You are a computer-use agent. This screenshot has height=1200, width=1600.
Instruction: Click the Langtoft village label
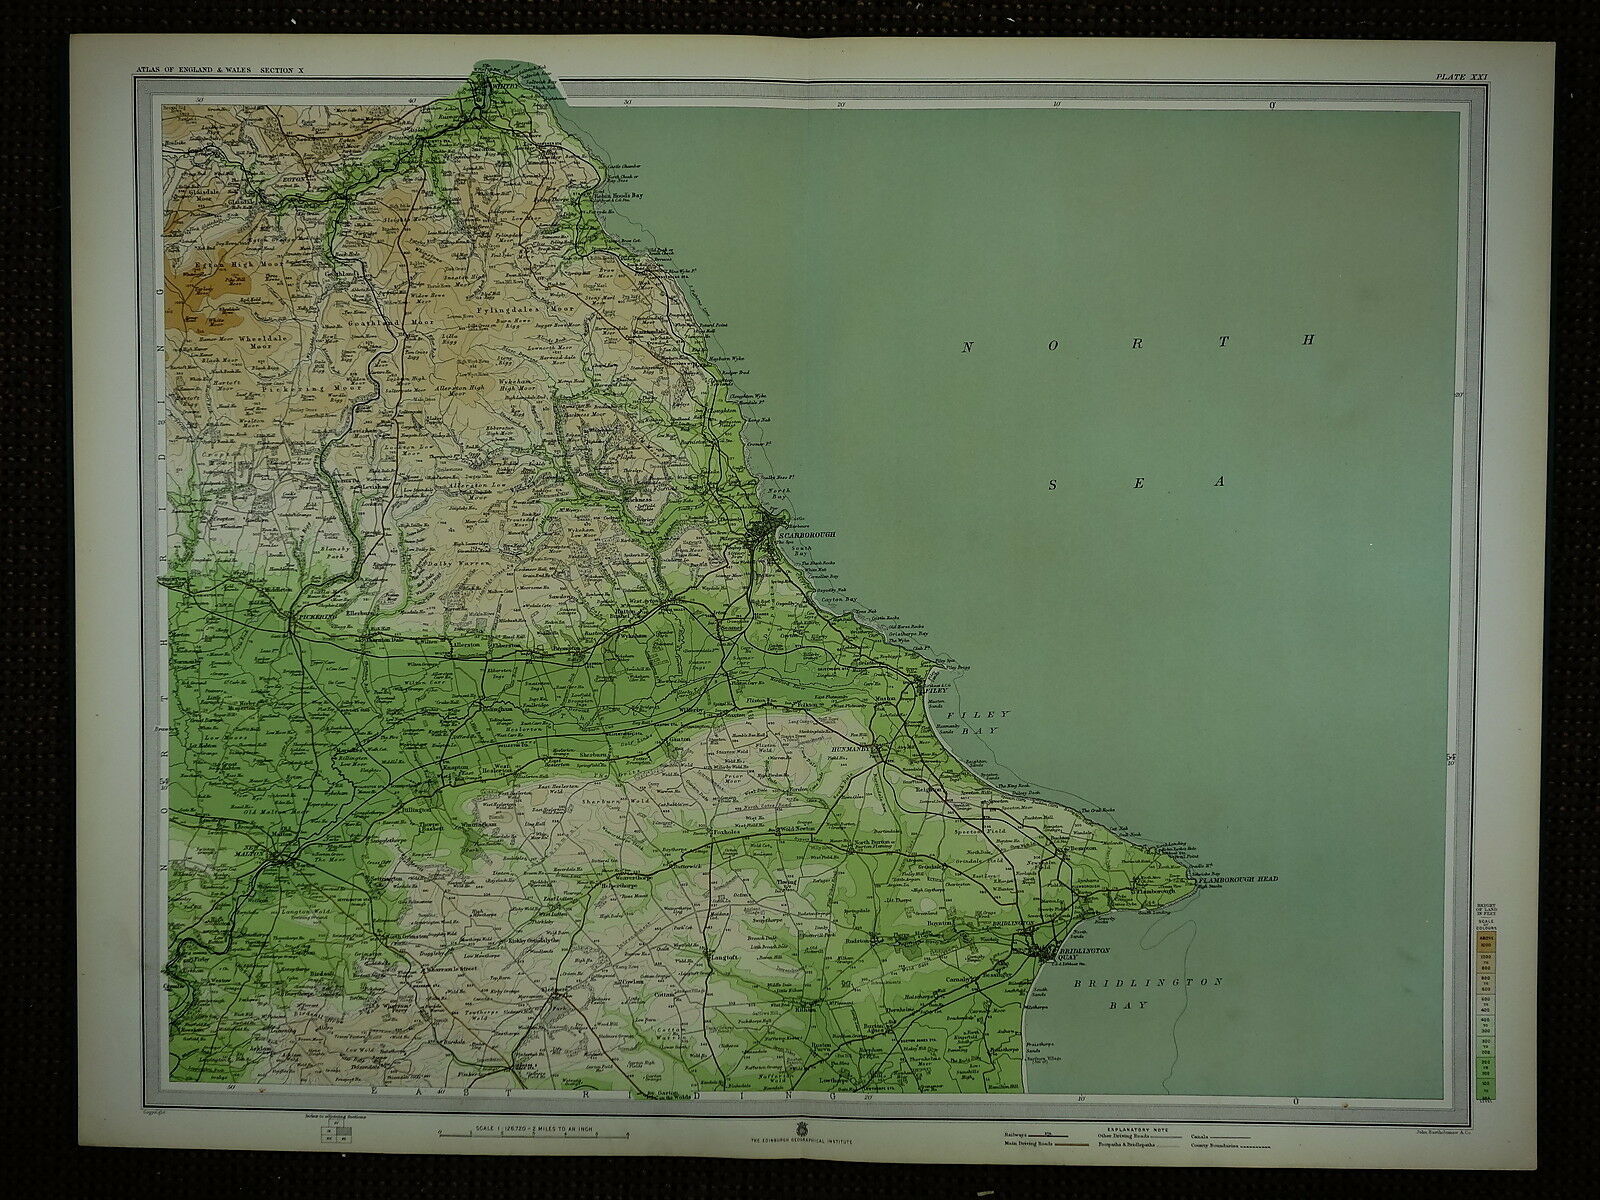[723, 956]
